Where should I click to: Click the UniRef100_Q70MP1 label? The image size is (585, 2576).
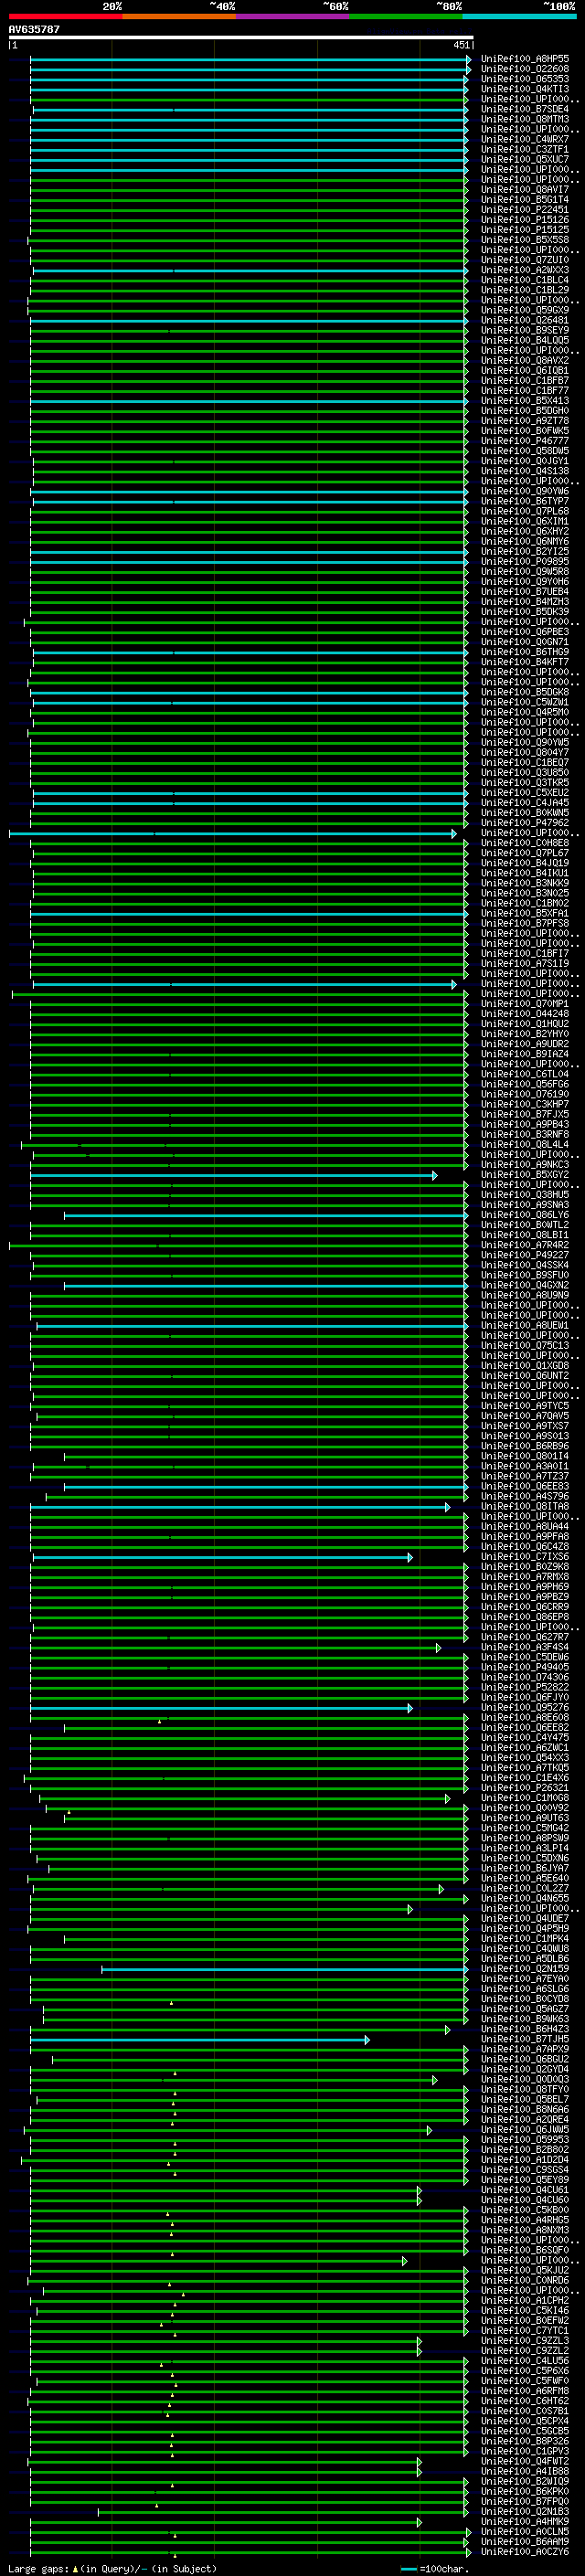click(x=525, y=1004)
